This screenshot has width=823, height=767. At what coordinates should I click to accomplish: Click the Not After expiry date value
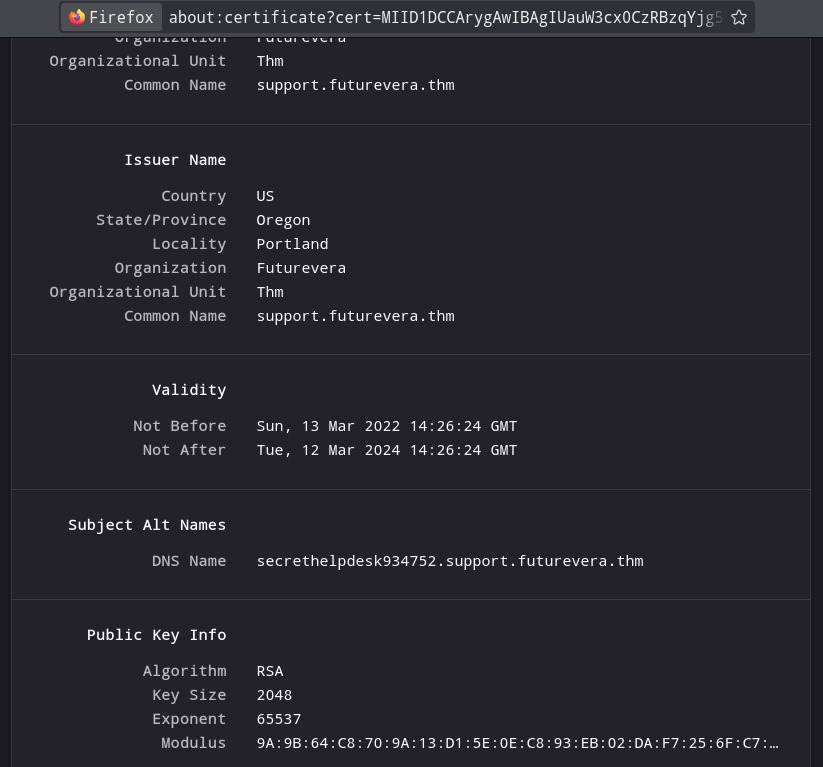pyautogui.click(x=386, y=449)
